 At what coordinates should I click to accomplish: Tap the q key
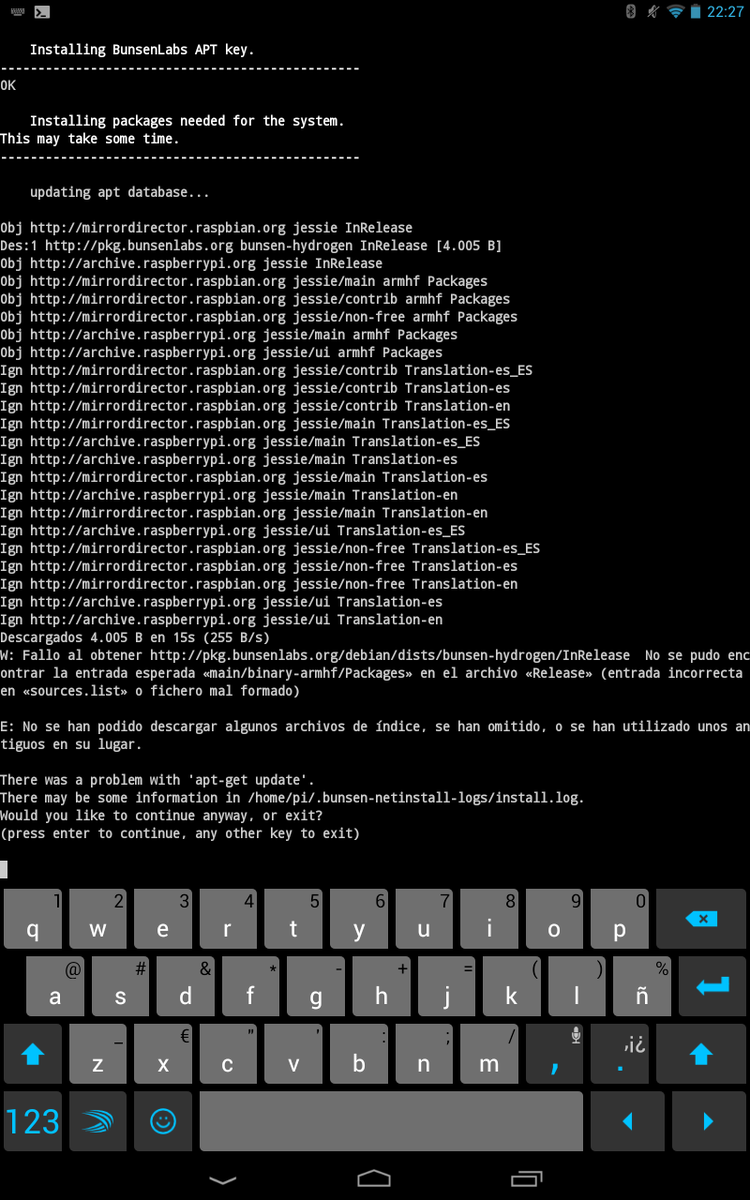coord(33,919)
